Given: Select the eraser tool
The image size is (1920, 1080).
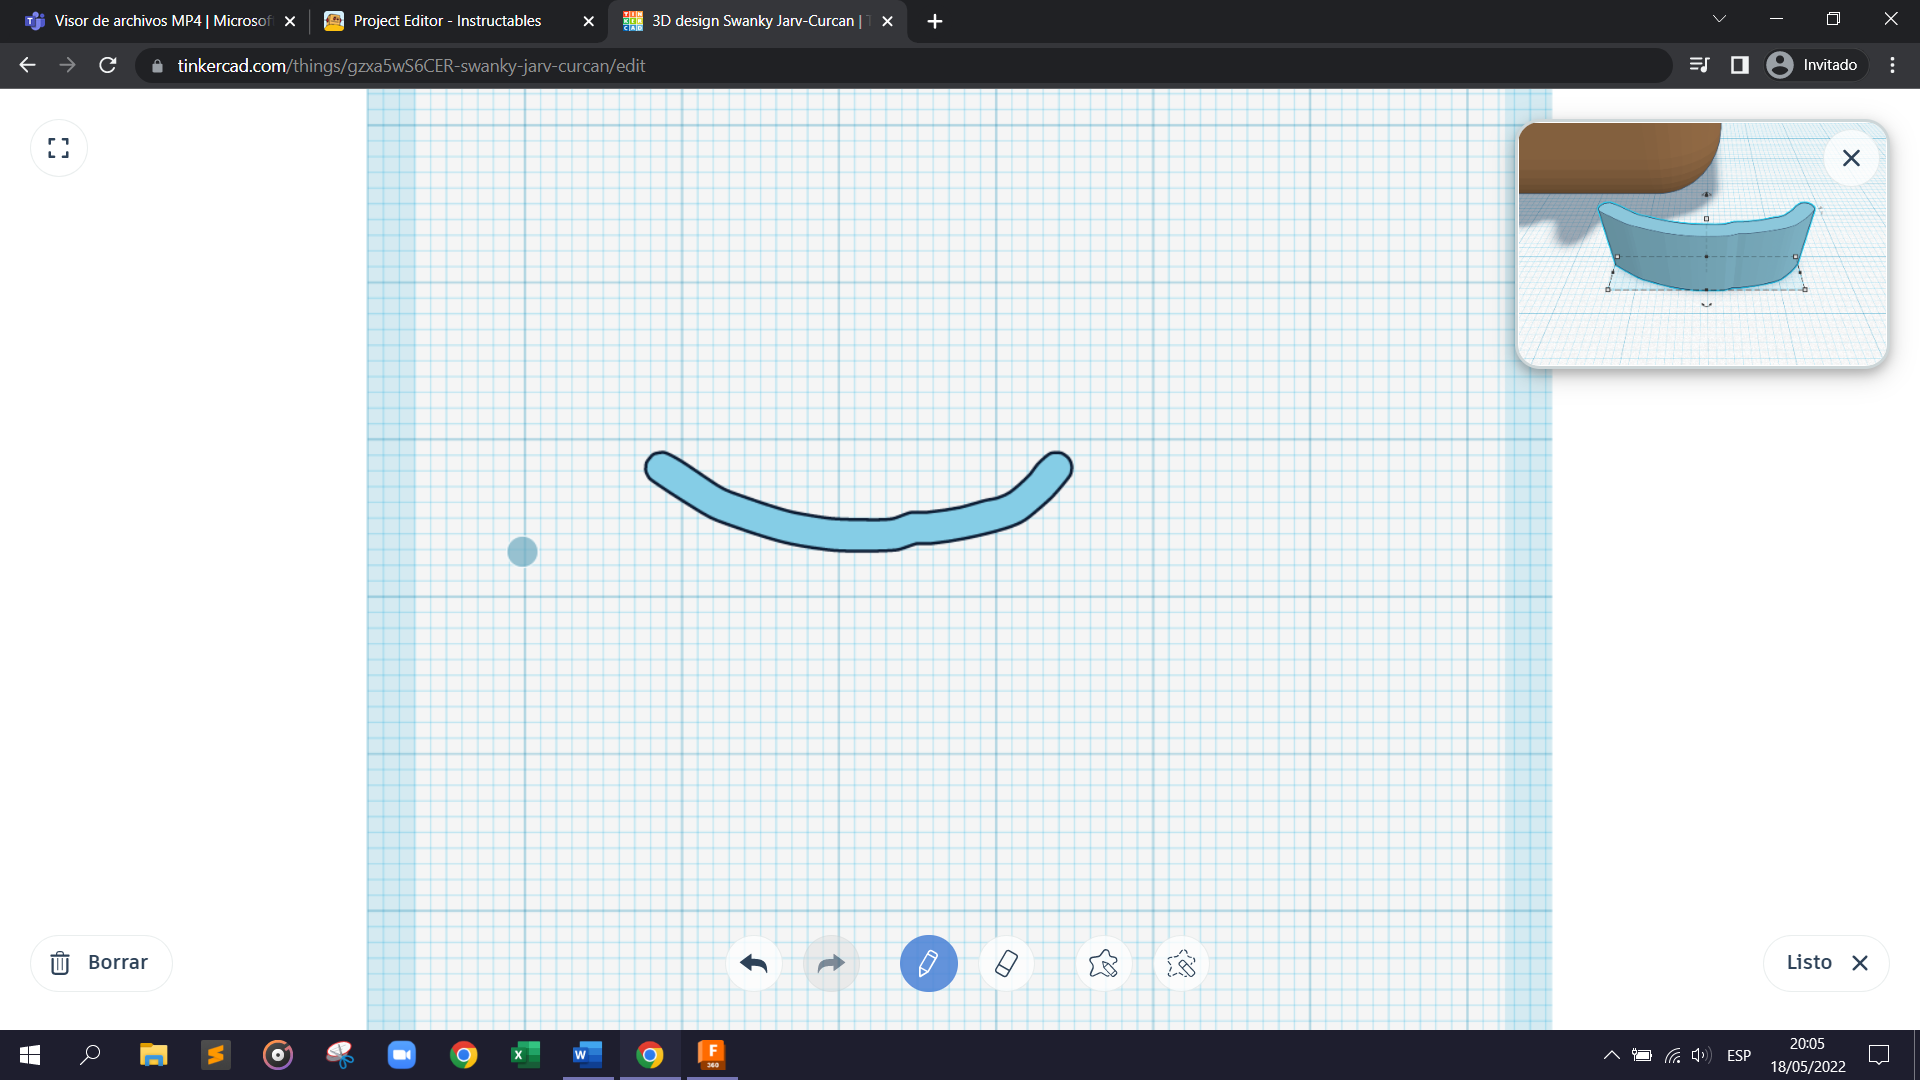Looking at the screenshot, I should [1006, 963].
